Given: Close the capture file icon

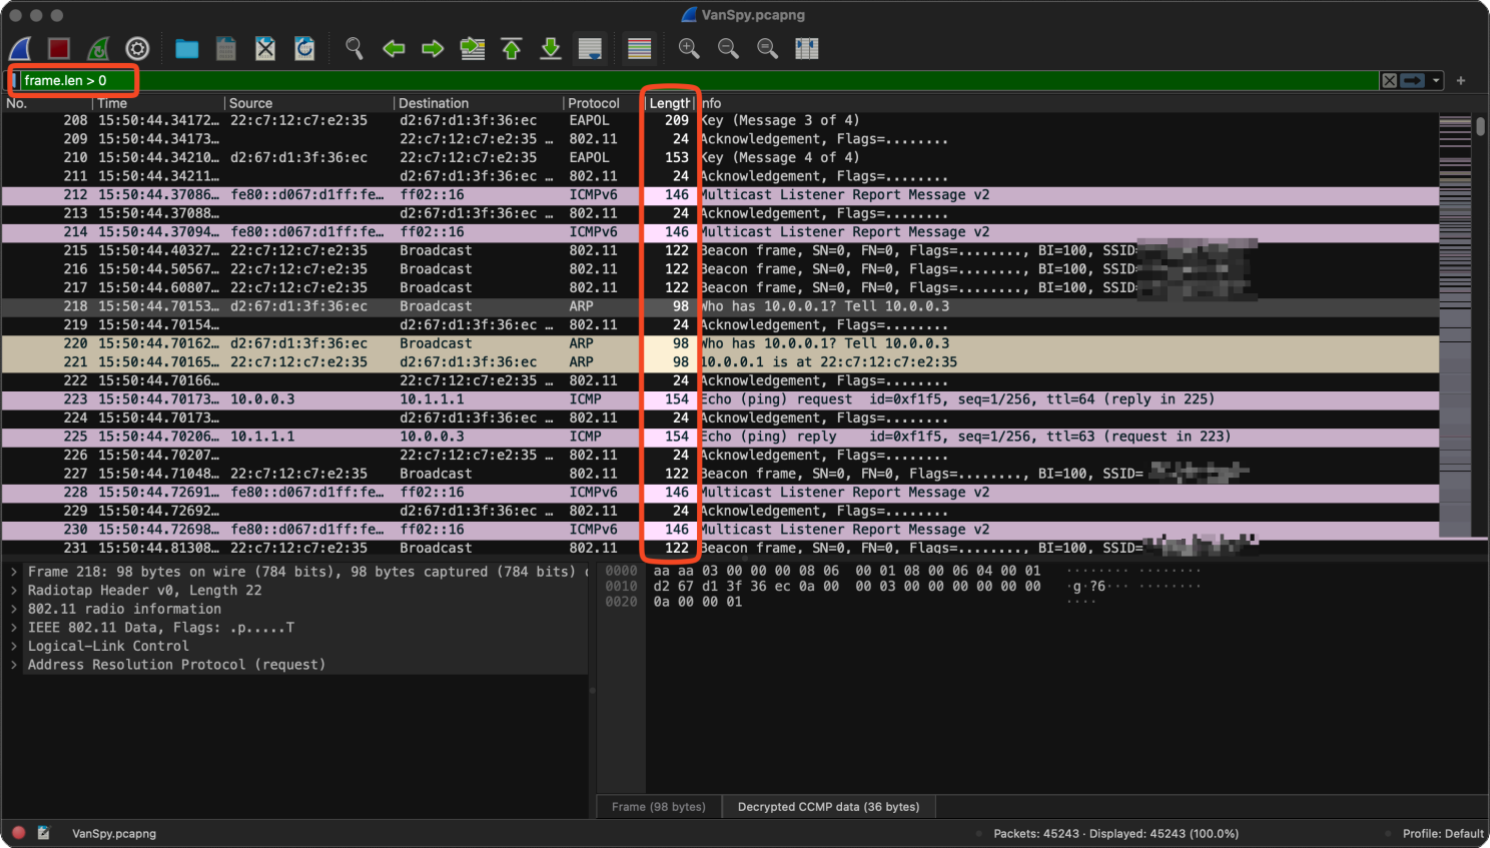Looking at the screenshot, I should (x=265, y=48).
